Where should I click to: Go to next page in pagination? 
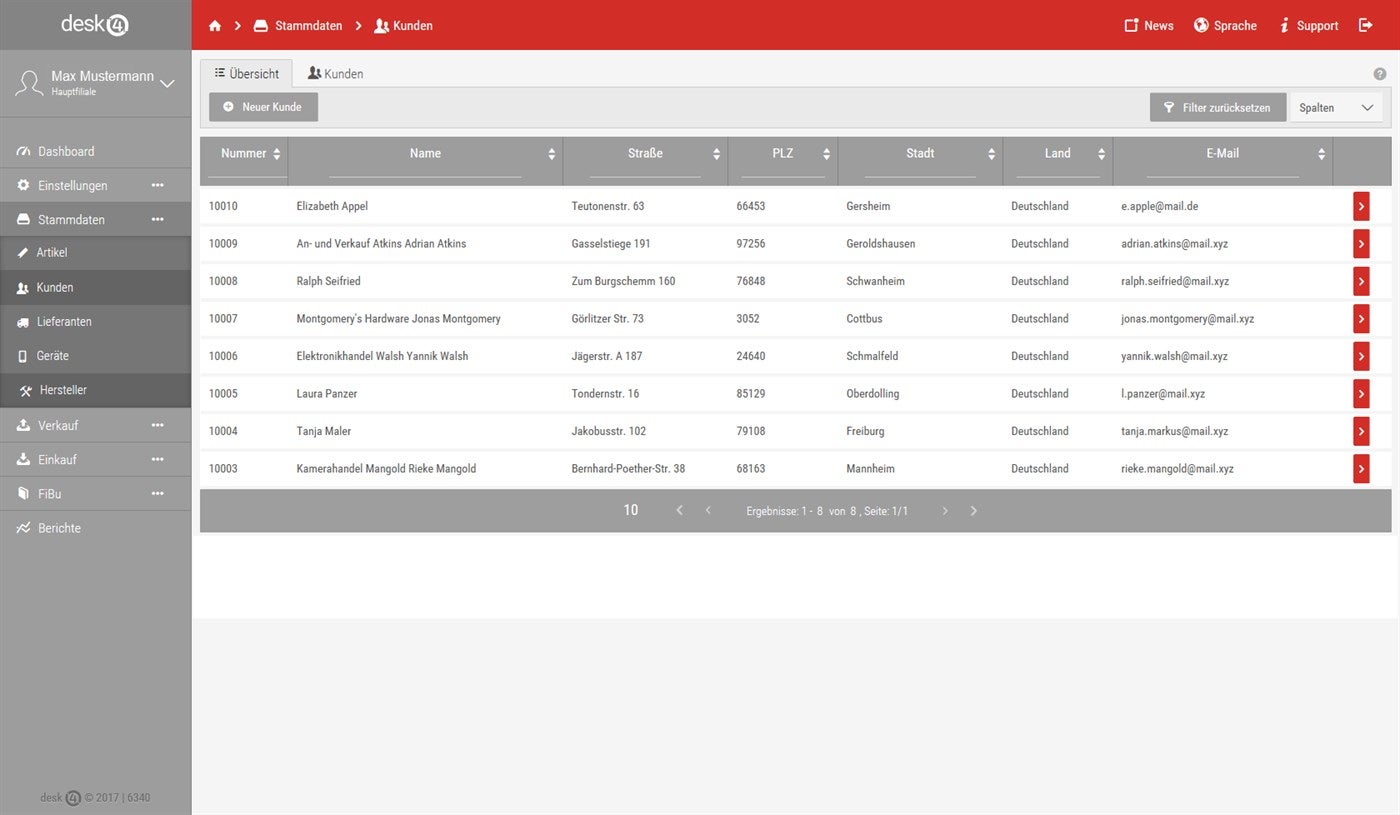(945, 511)
